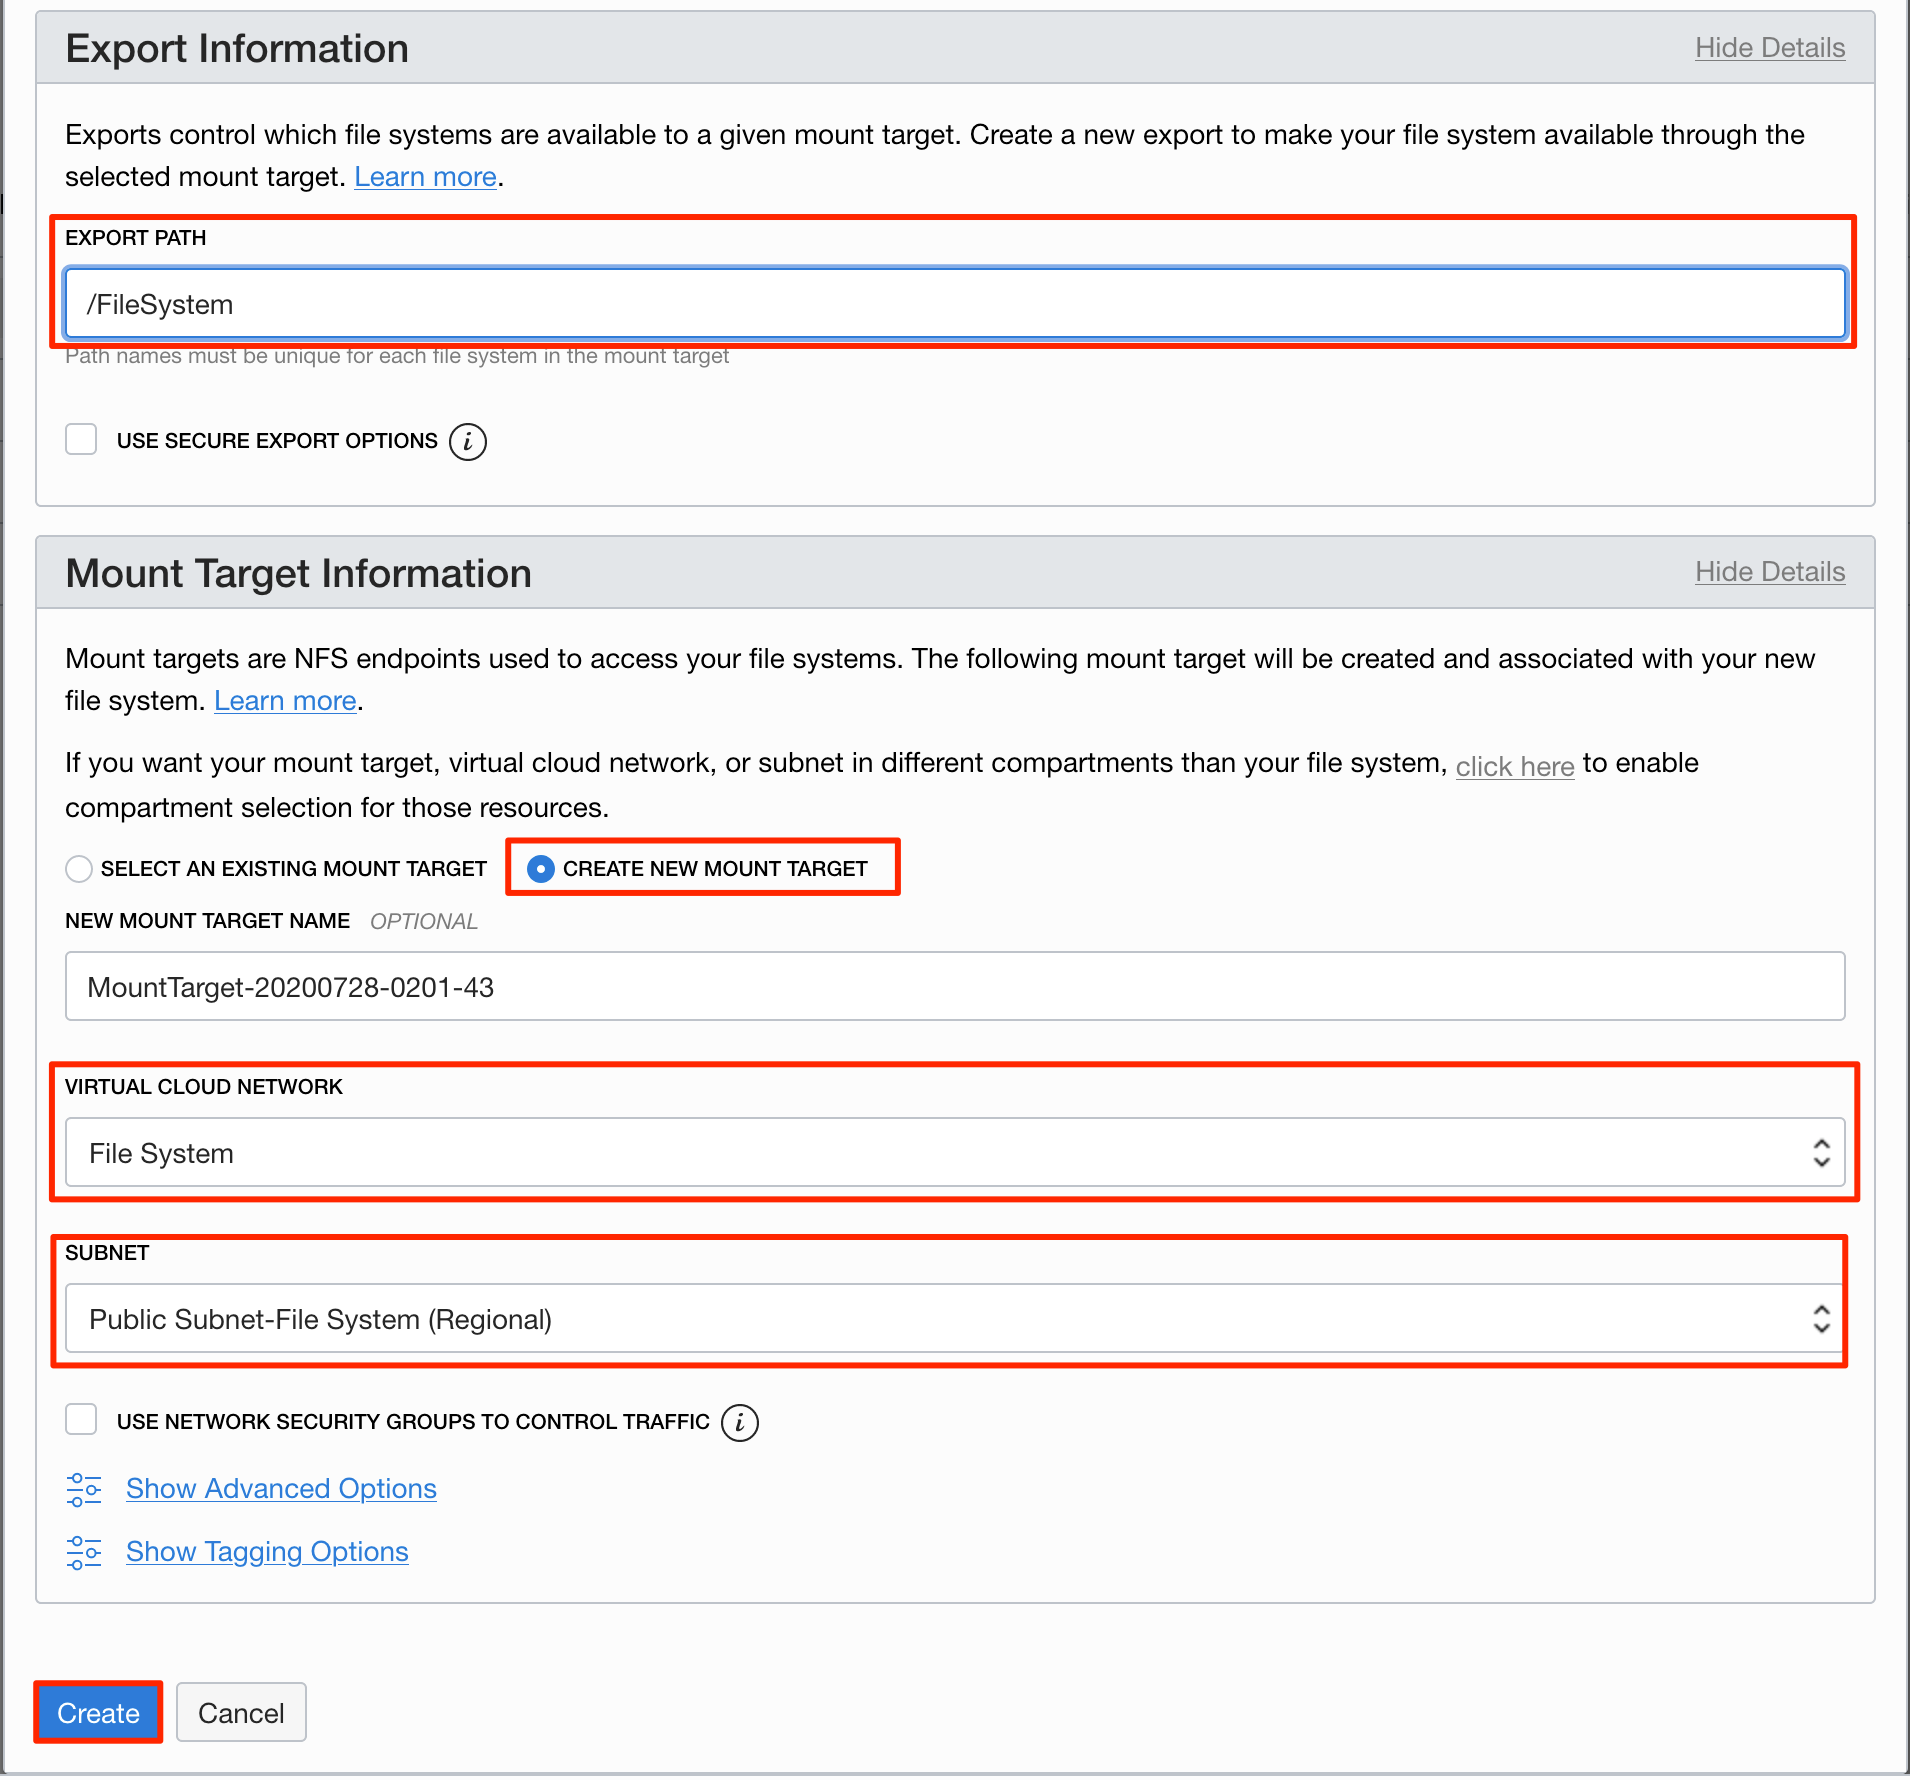Show Advanced Options link
Screen dimensions: 1910x1780
tap(281, 1489)
